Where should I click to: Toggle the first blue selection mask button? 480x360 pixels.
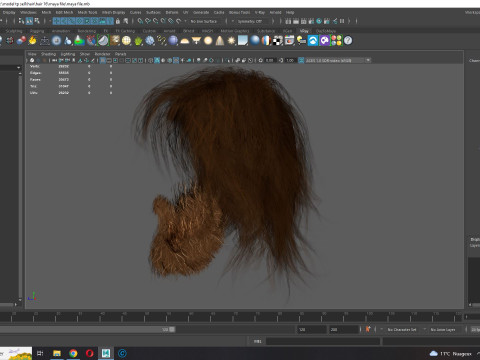tap(56, 21)
